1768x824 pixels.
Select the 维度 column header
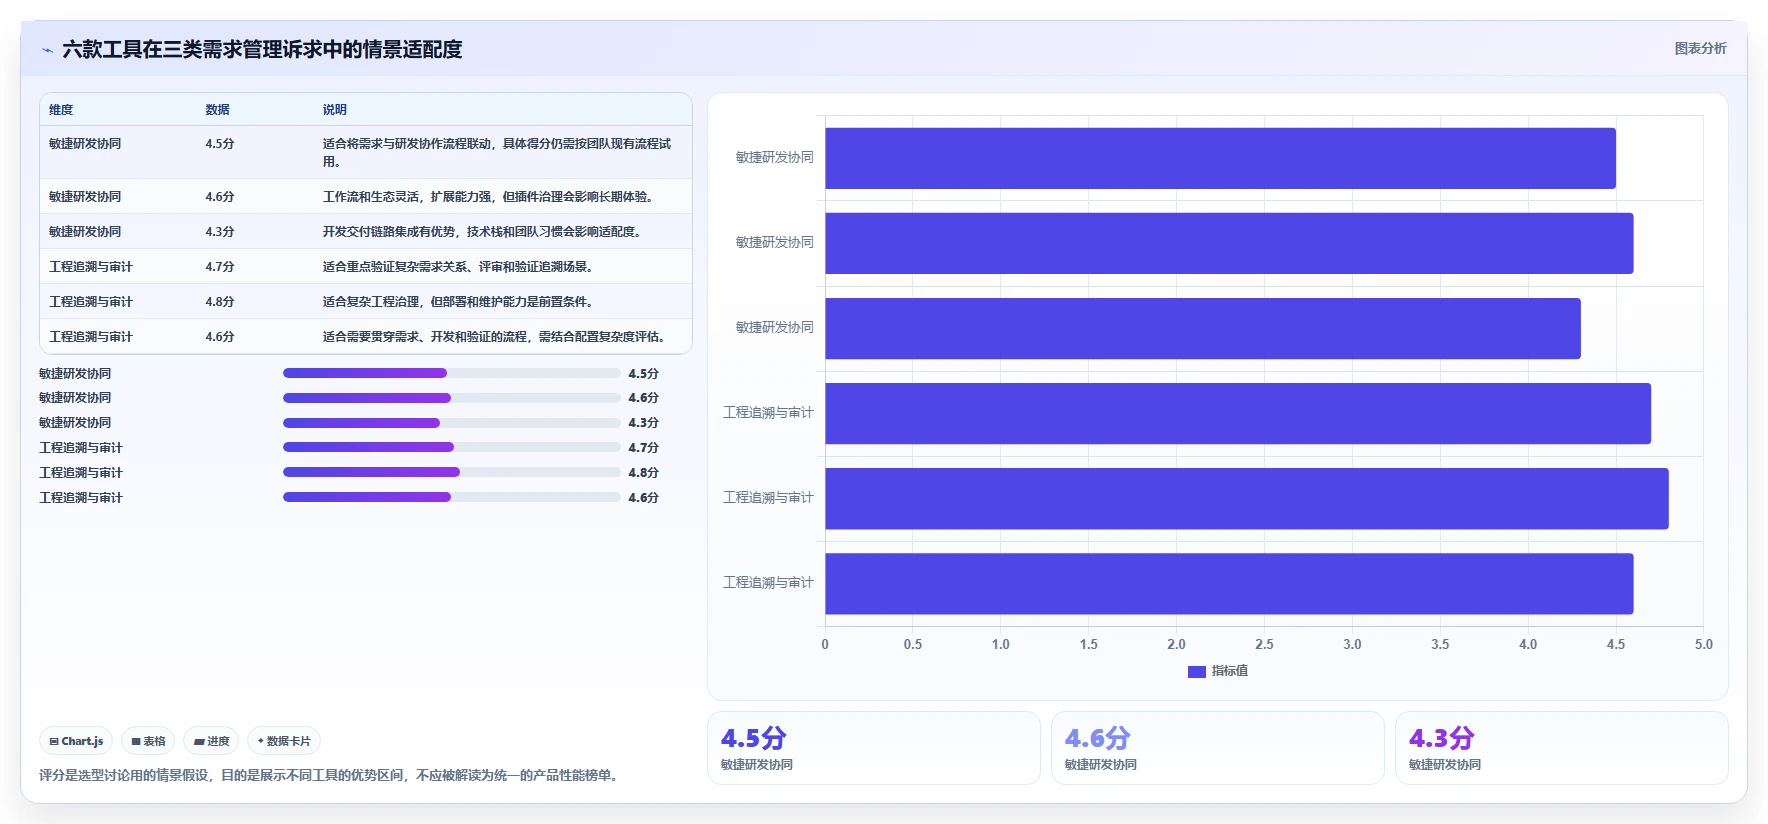pos(61,110)
